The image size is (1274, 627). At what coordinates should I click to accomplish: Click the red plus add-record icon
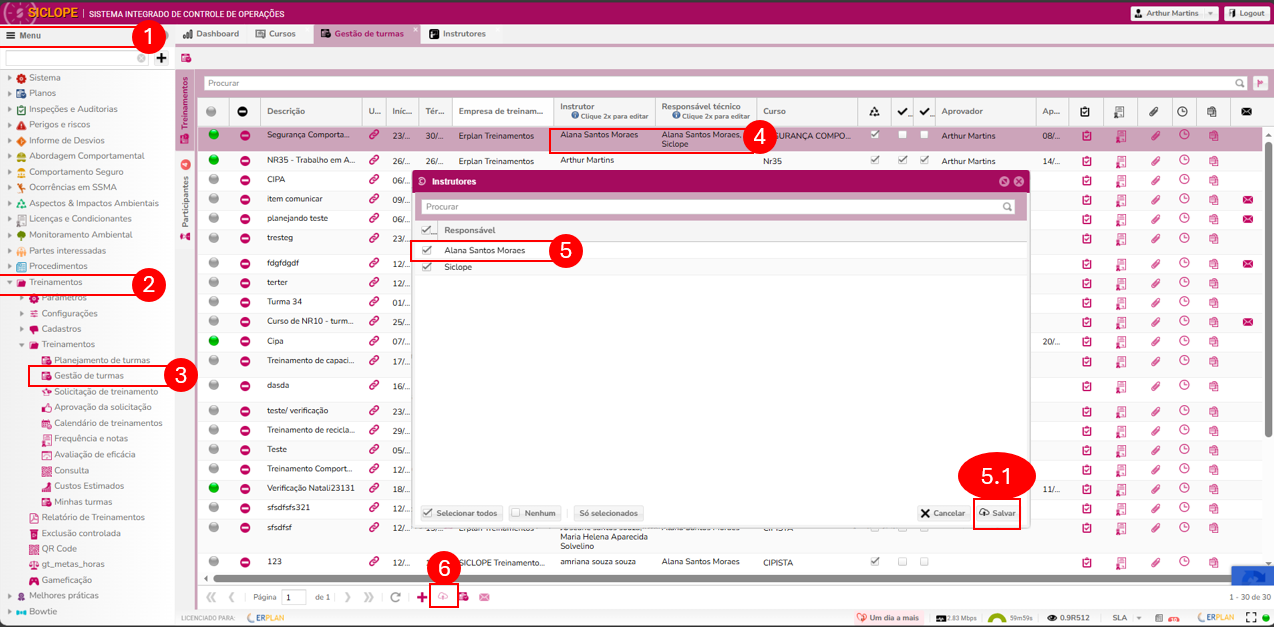click(x=422, y=597)
